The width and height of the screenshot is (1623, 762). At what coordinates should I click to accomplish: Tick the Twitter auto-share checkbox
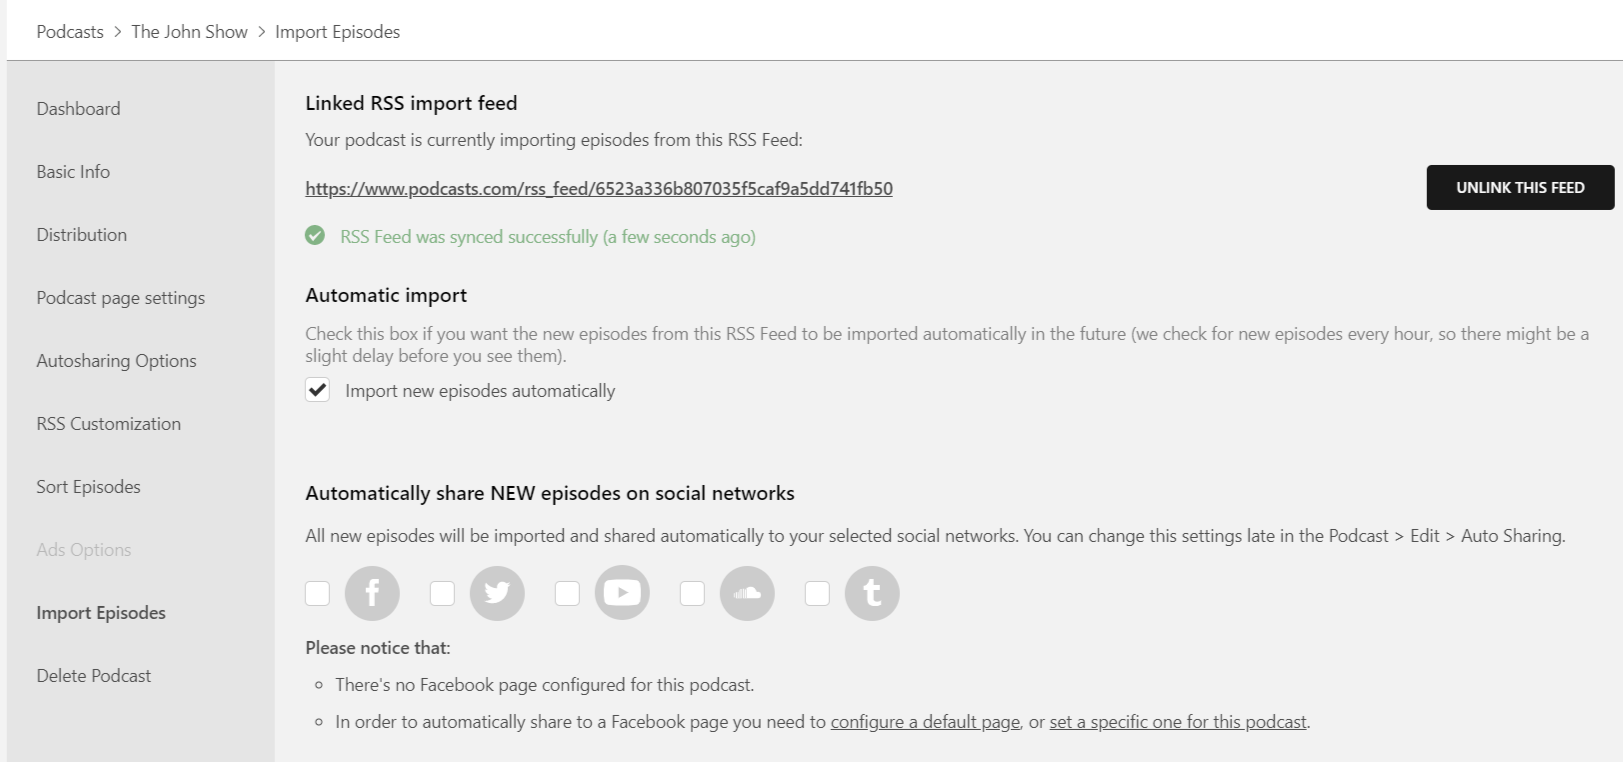pyautogui.click(x=442, y=593)
